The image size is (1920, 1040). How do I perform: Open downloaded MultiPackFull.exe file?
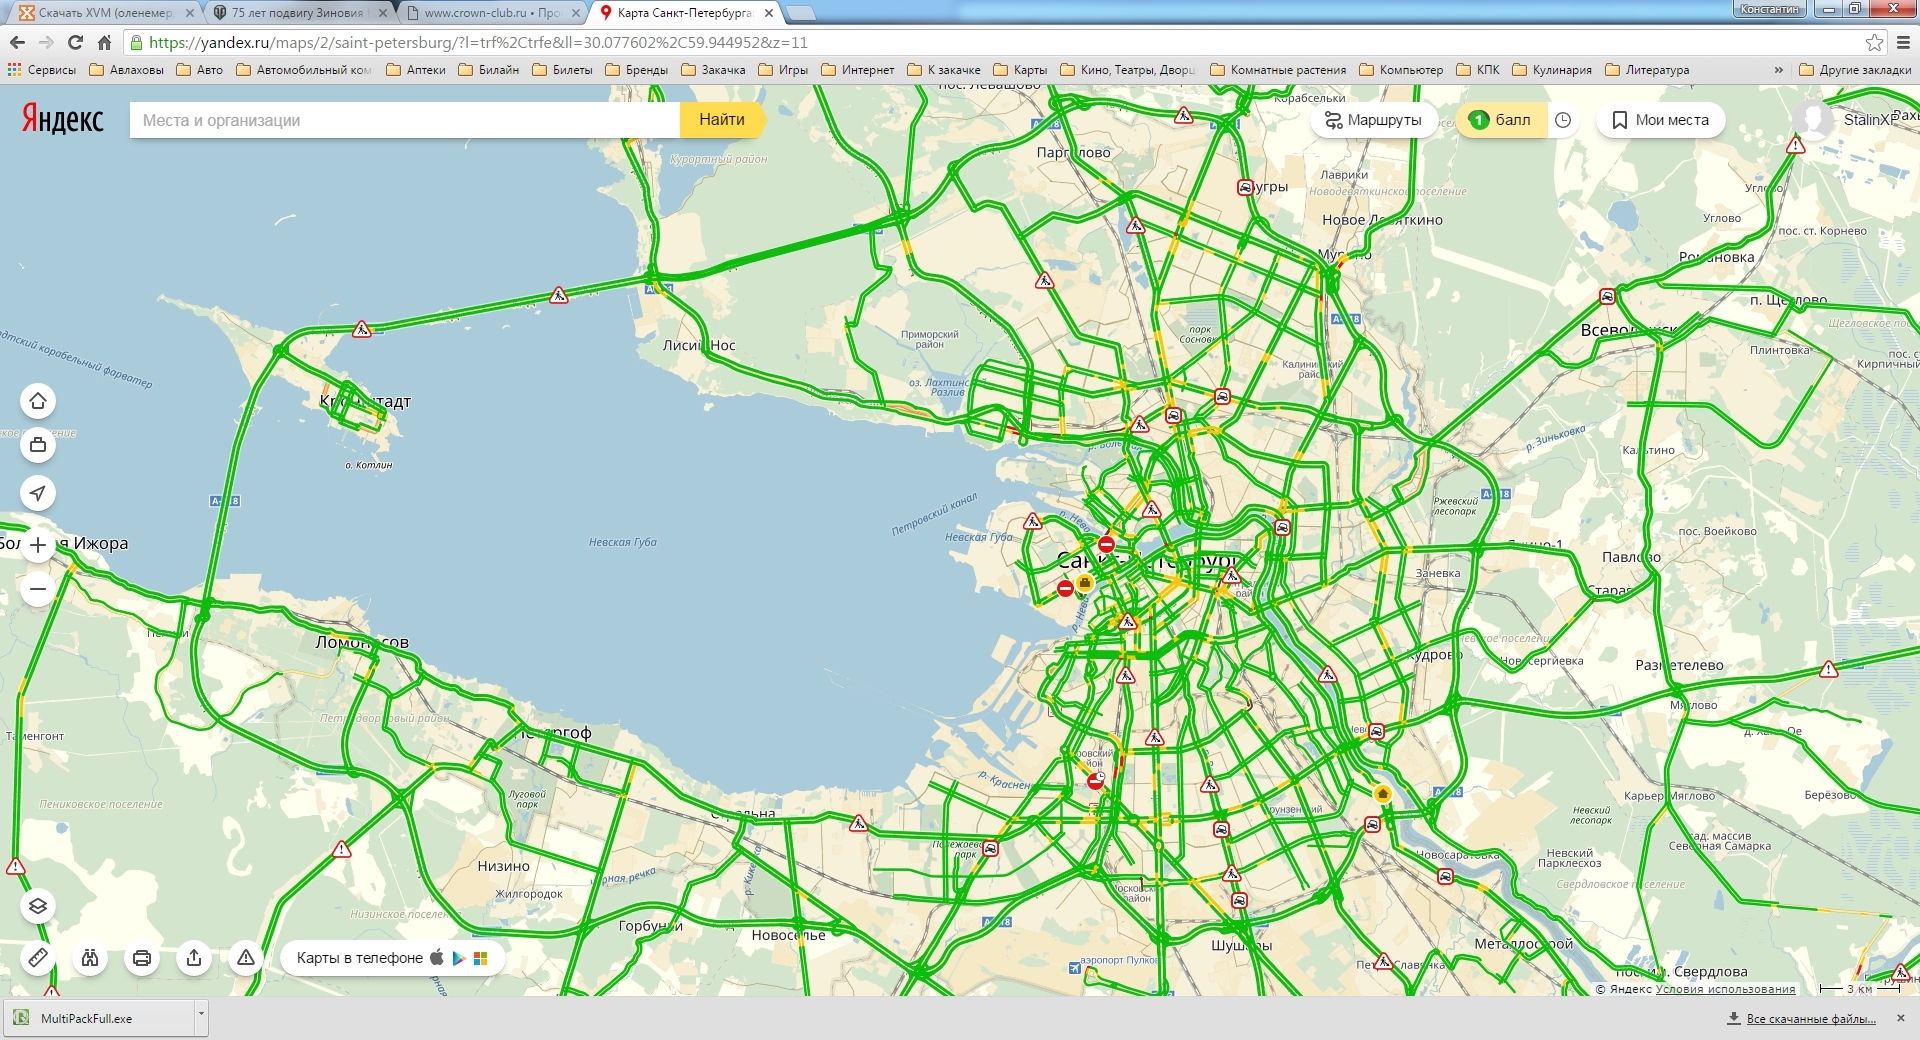(98, 1018)
